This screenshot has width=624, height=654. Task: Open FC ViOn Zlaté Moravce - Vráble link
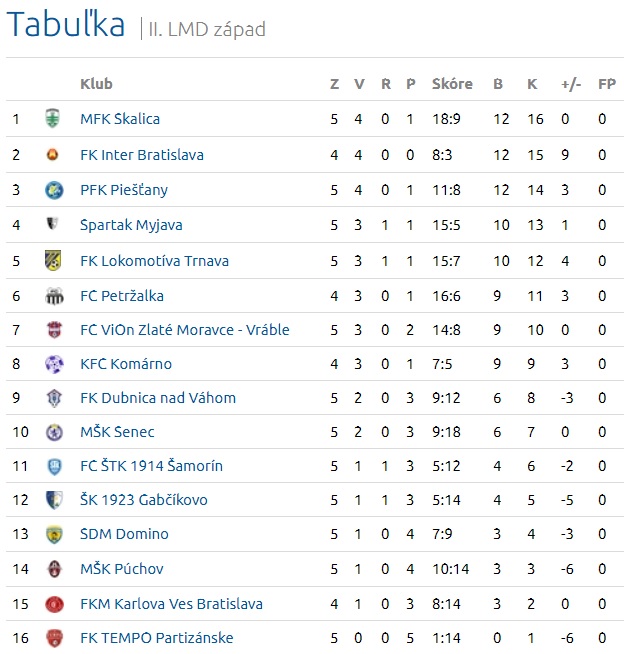coord(185,330)
